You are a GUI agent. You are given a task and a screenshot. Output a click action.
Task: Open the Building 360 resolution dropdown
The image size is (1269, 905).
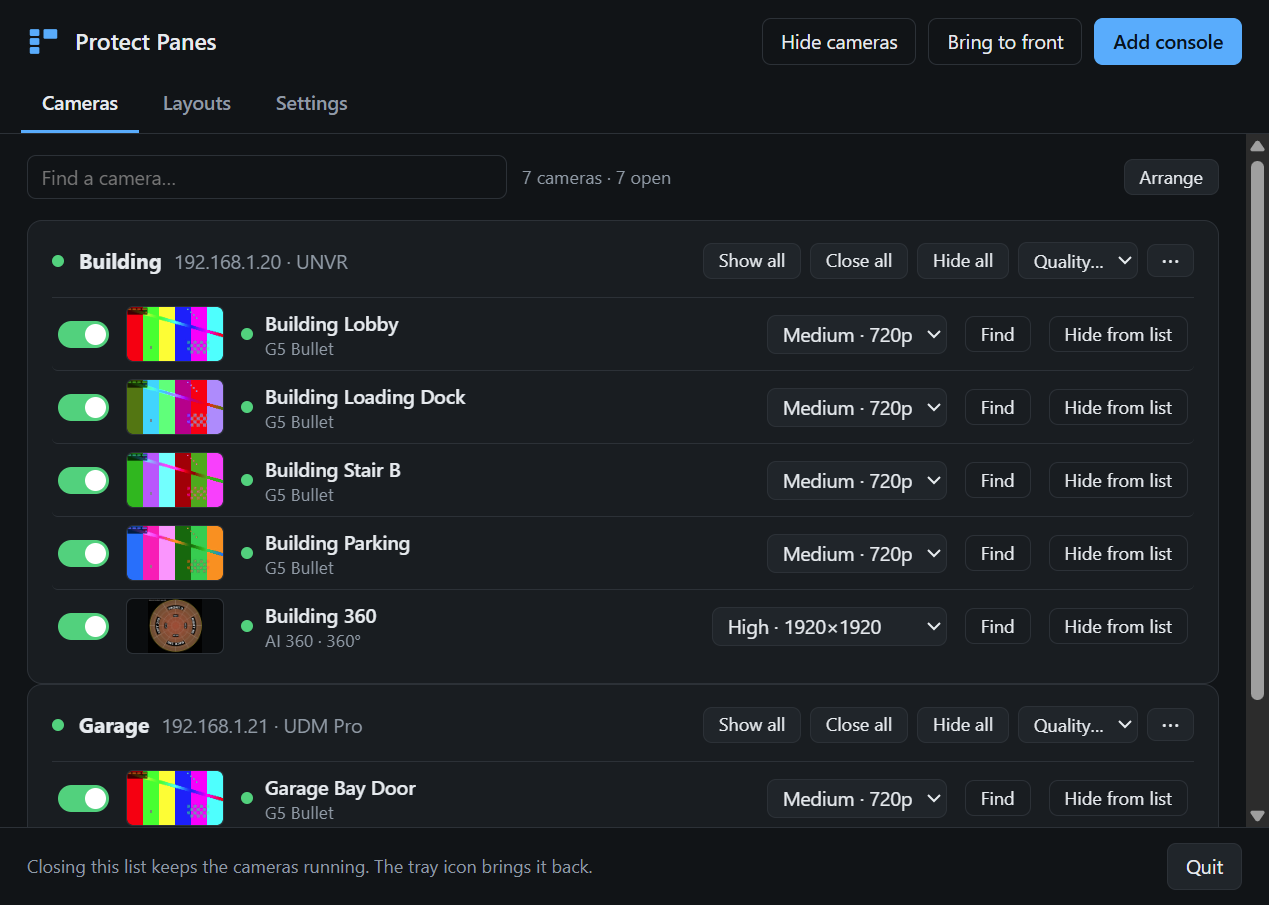829,627
